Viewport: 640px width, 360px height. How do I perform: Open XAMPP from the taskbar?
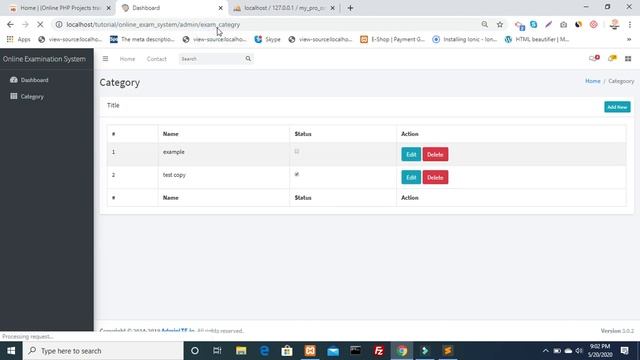tap(310, 351)
